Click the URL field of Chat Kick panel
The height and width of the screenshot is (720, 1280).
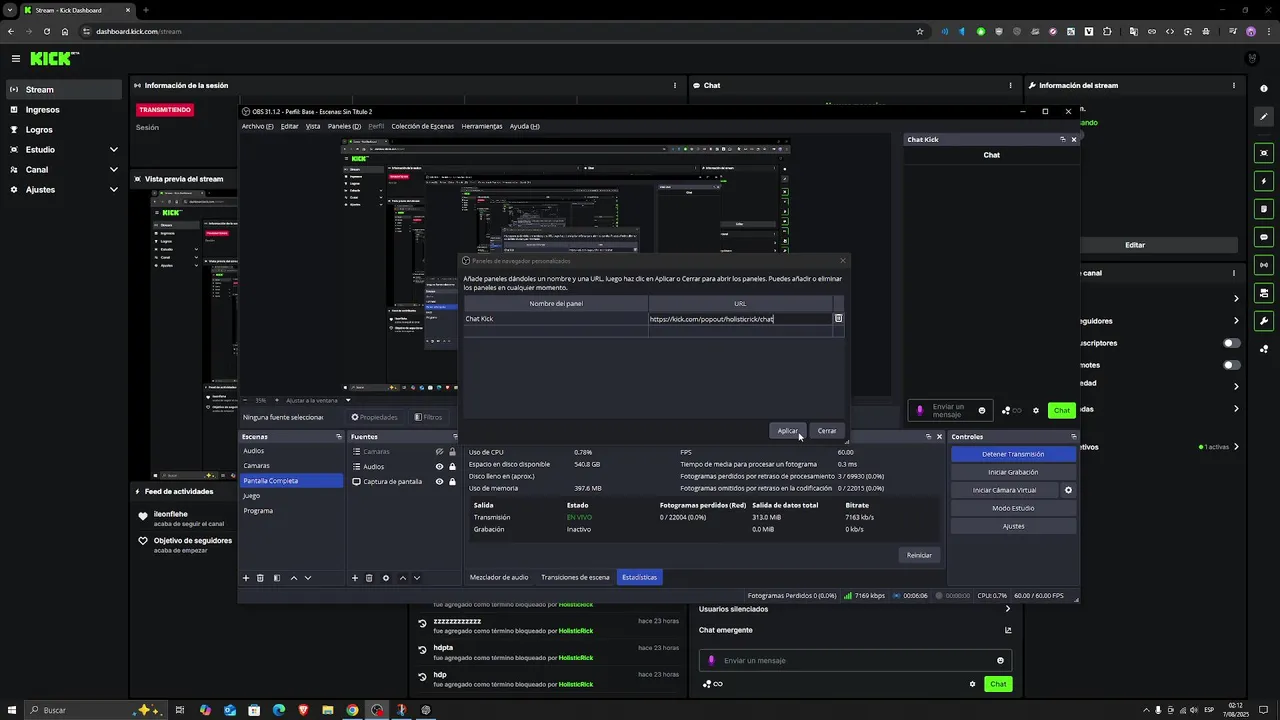pyautogui.click(x=740, y=319)
